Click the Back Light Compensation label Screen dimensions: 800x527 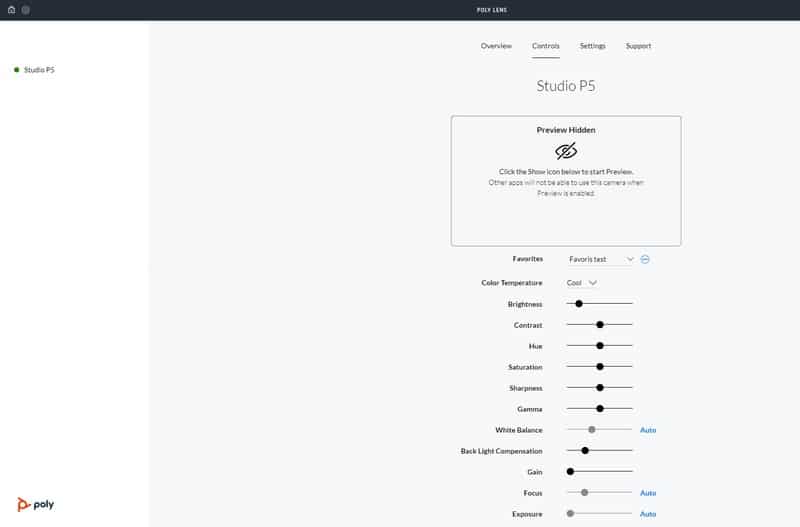click(502, 451)
